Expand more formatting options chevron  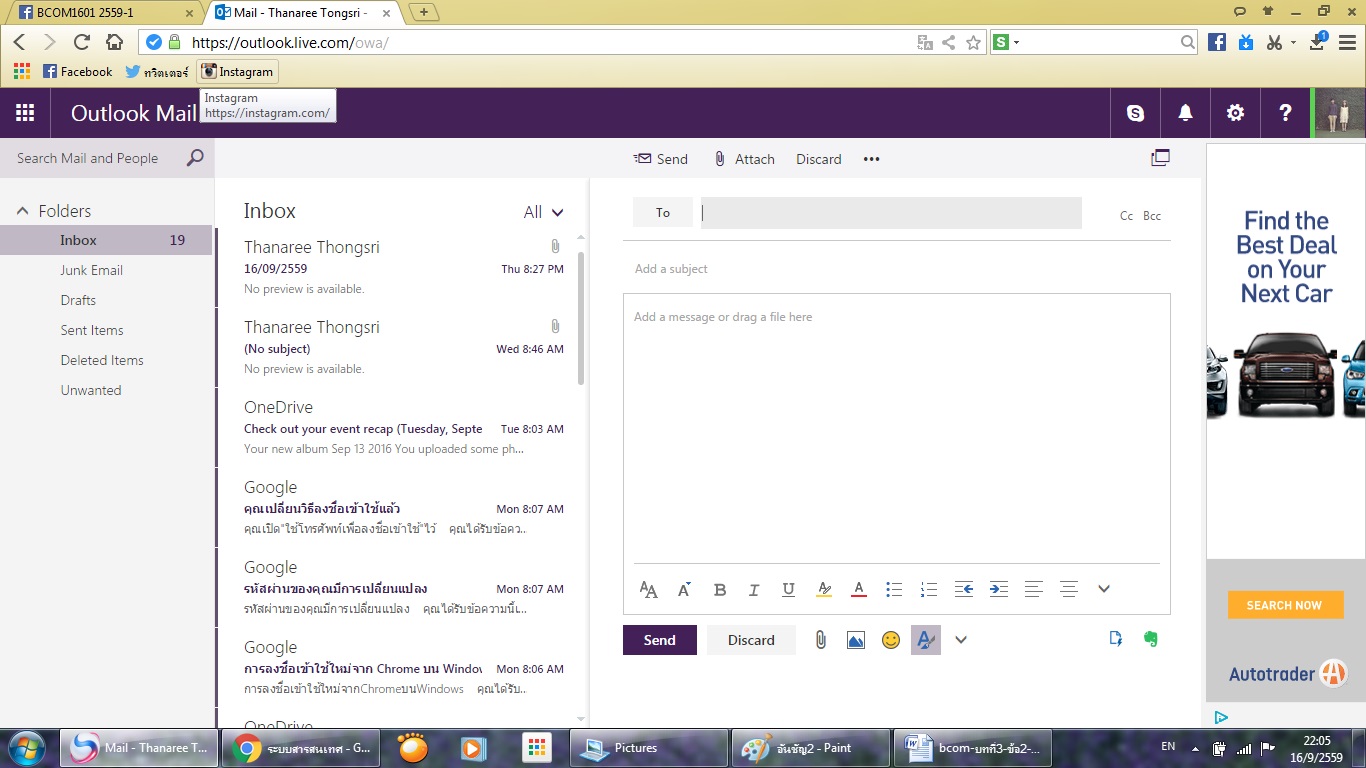(x=1104, y=590)
